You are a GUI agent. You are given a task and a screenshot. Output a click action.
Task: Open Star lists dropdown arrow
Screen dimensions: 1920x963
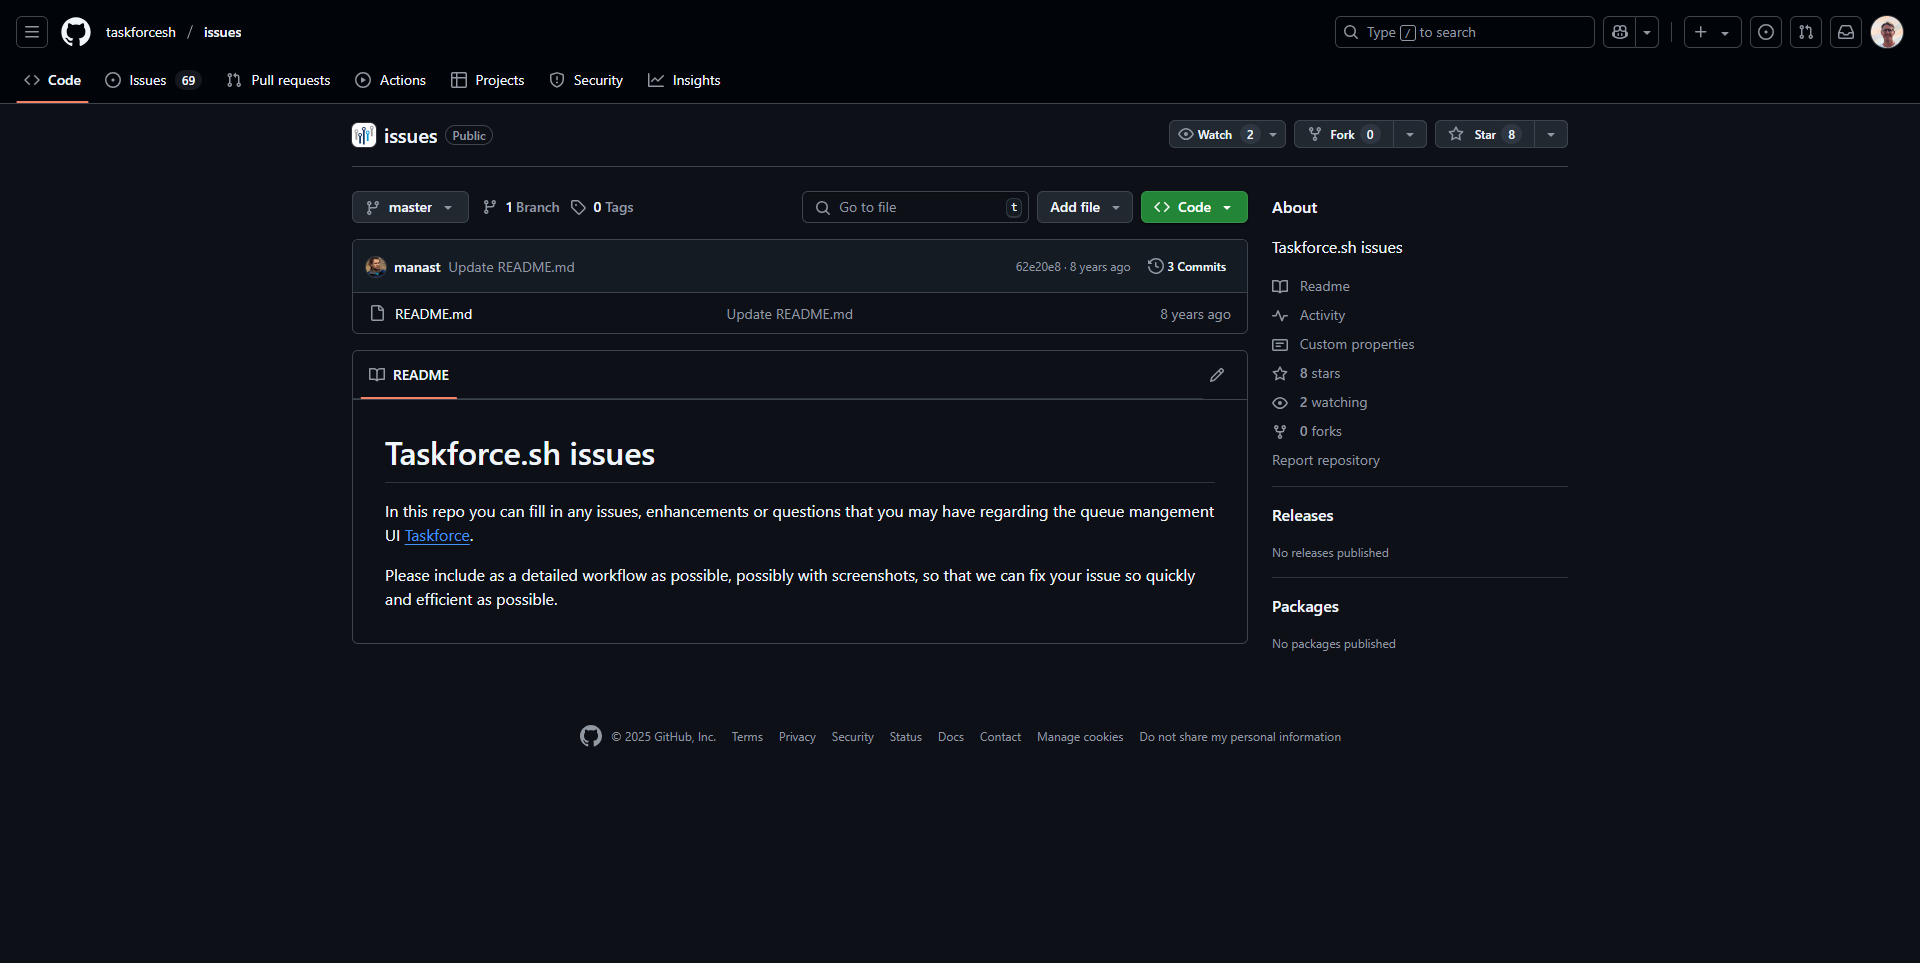pos(1551,134)
